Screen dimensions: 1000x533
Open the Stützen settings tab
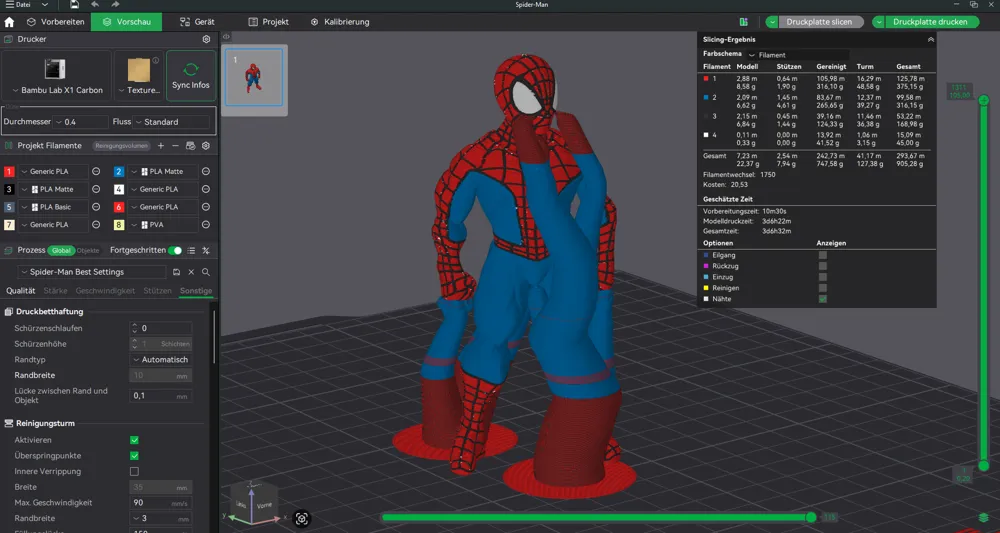pyautogui.click(x=158, y=291)
